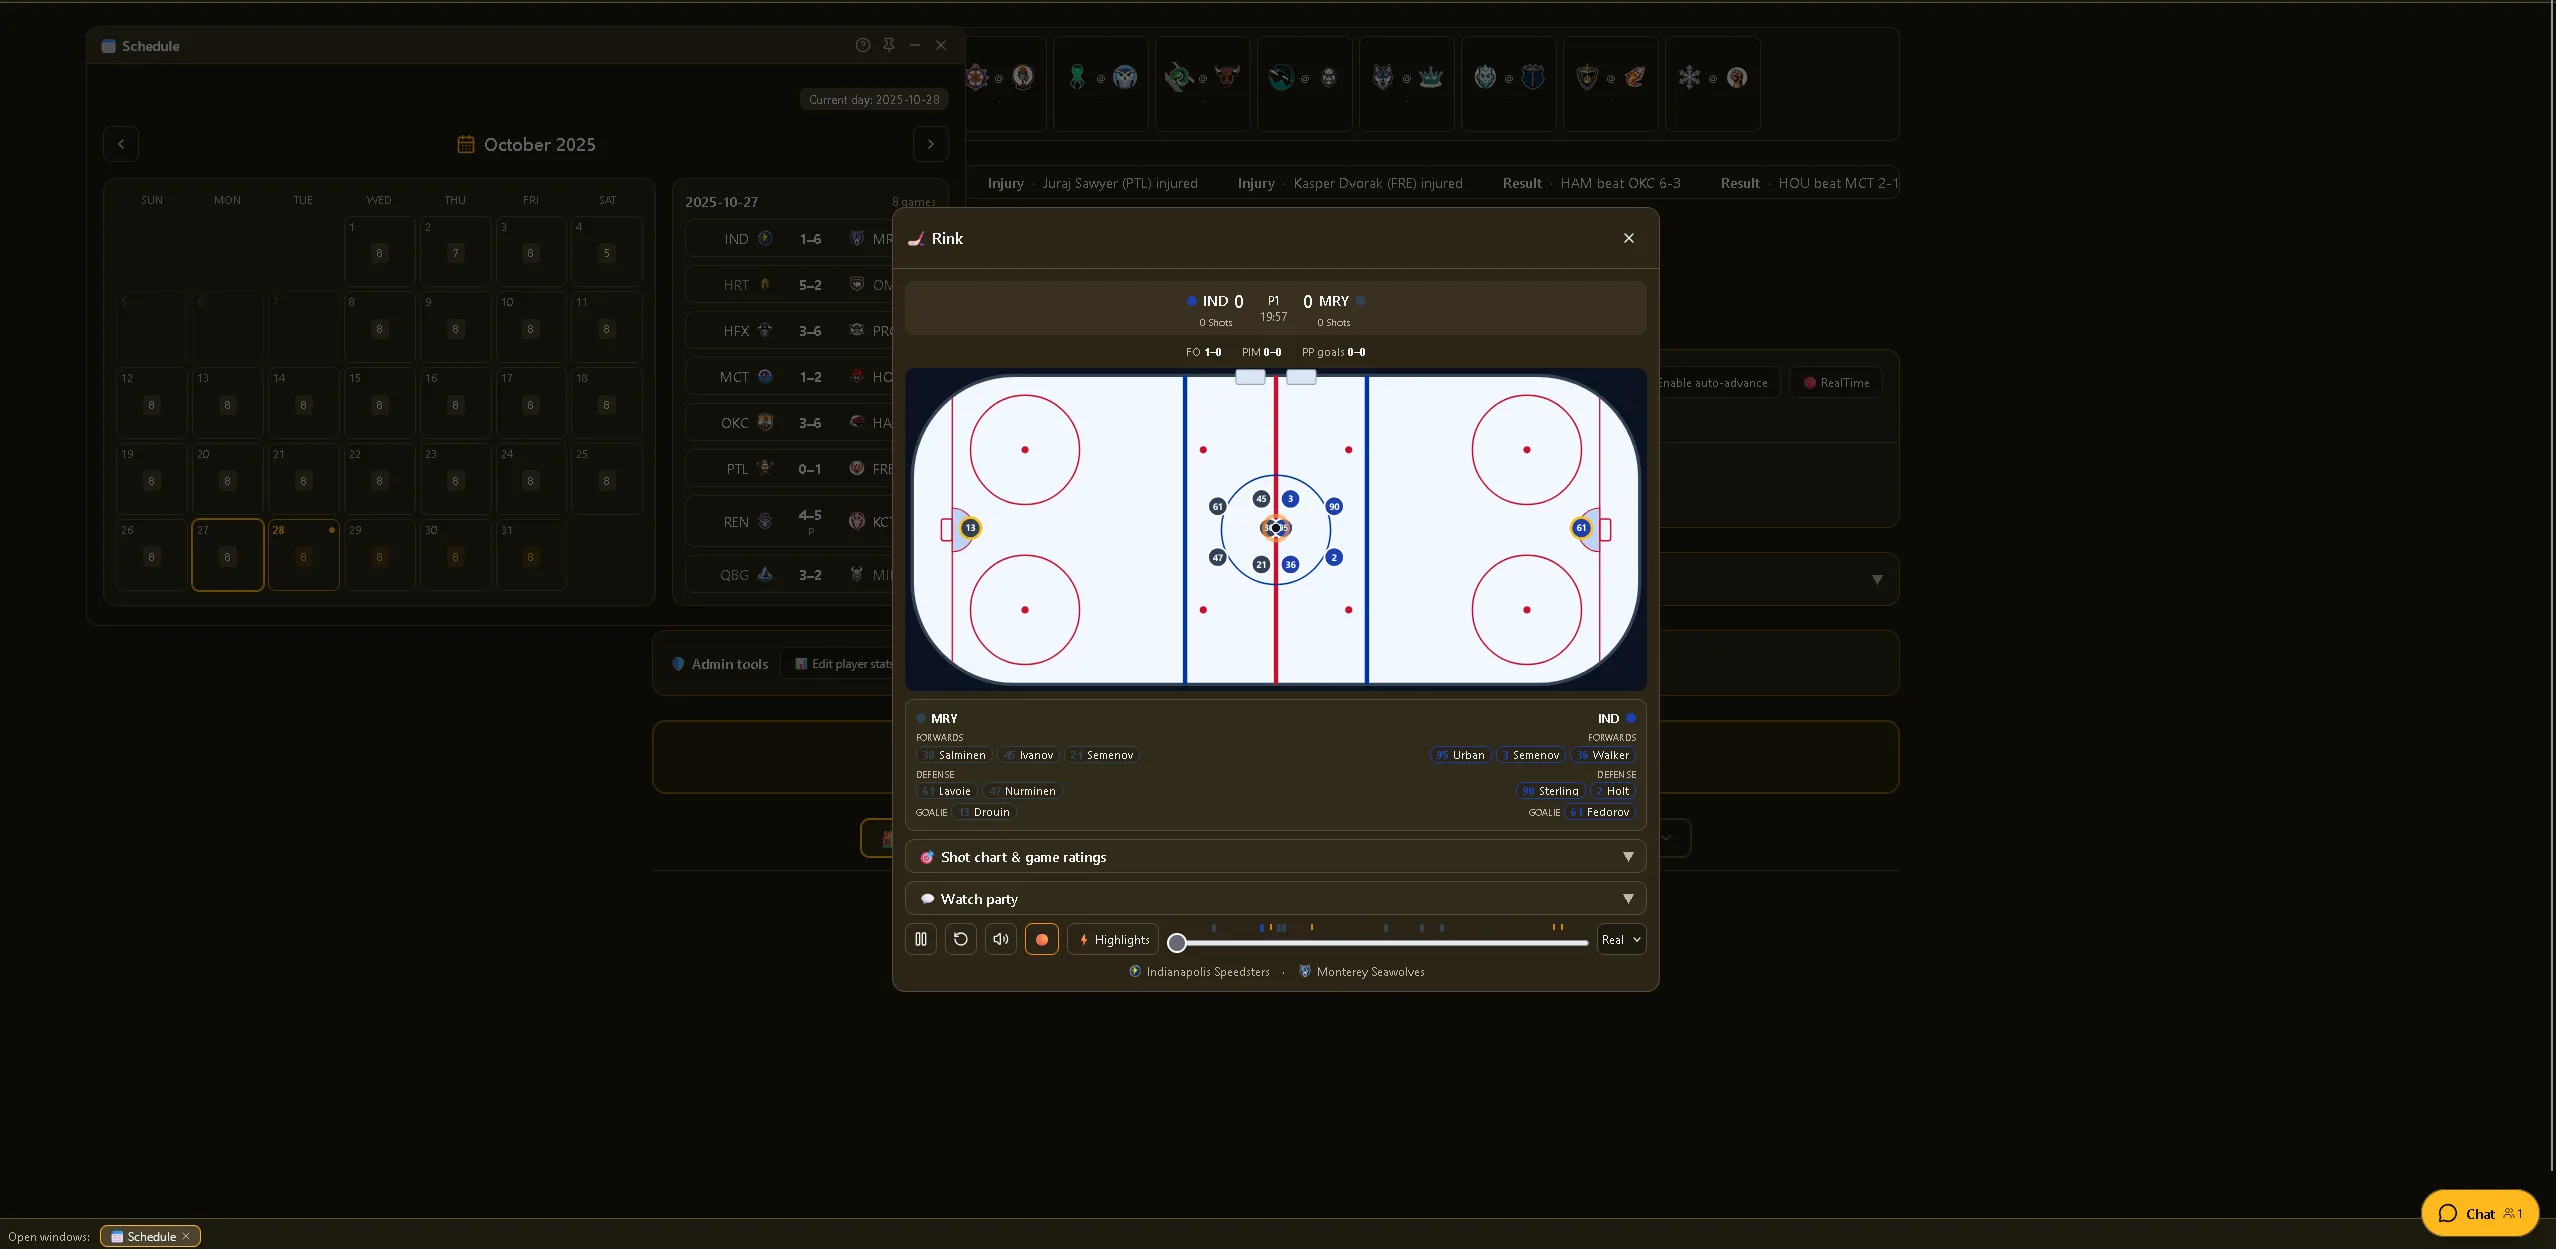Open the Real playback speed dropdown

[1621, 939]
